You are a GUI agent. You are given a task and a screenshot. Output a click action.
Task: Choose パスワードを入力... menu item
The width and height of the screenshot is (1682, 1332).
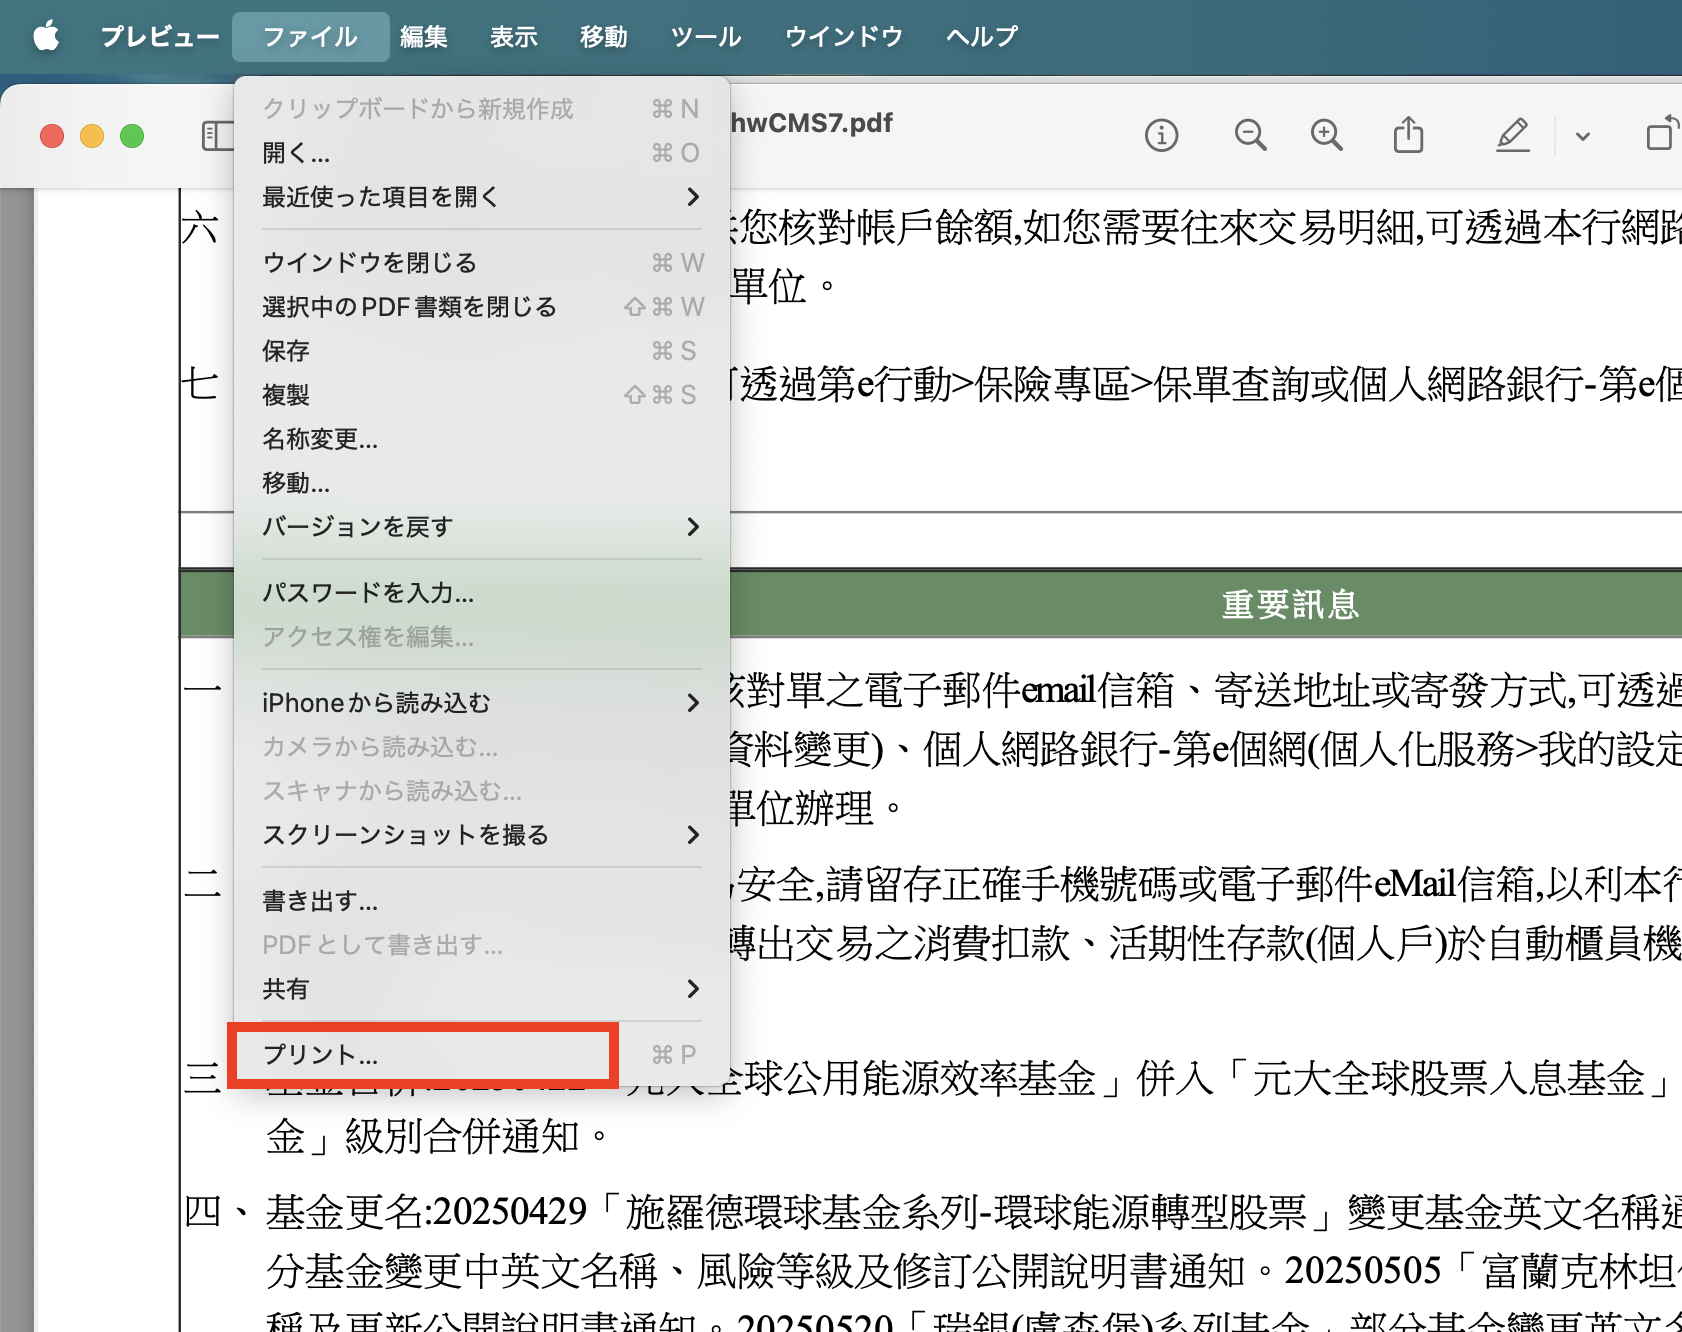pos(482,593)
